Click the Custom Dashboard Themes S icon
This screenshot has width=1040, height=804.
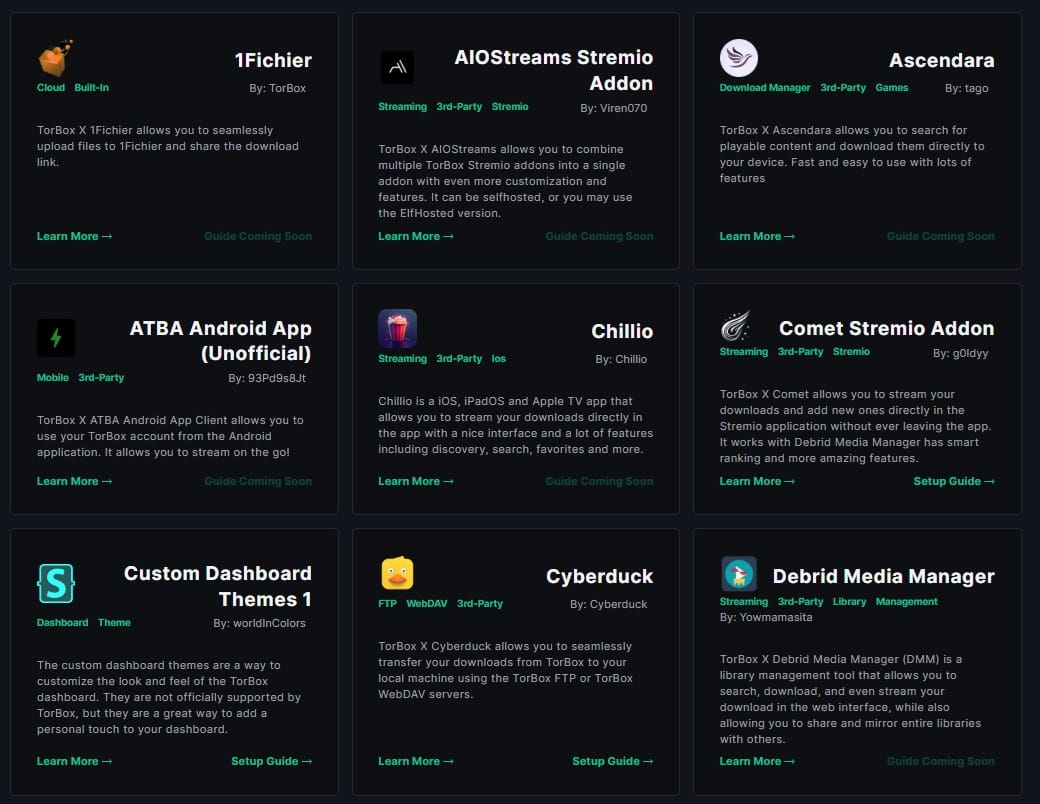point(55,583)
